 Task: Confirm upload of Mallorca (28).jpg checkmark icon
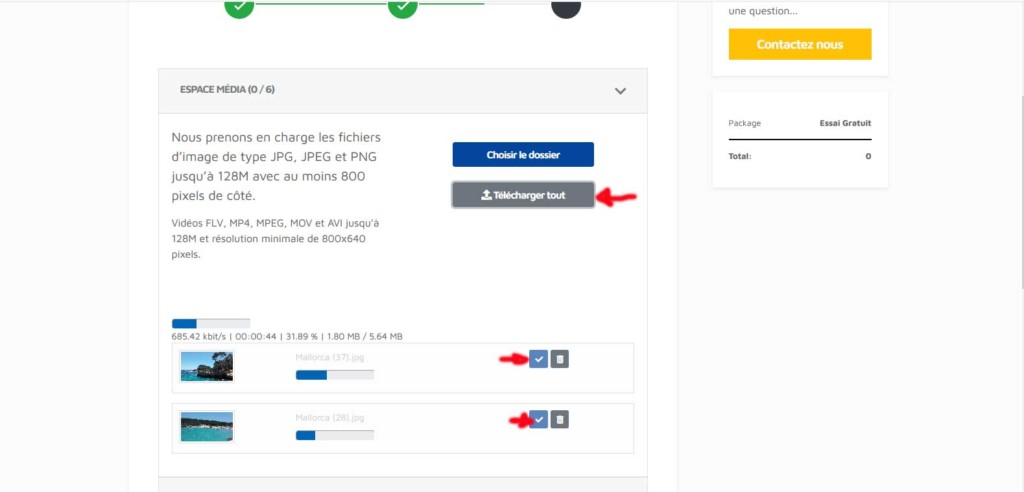pyautogui.click(x=538, y=419)
